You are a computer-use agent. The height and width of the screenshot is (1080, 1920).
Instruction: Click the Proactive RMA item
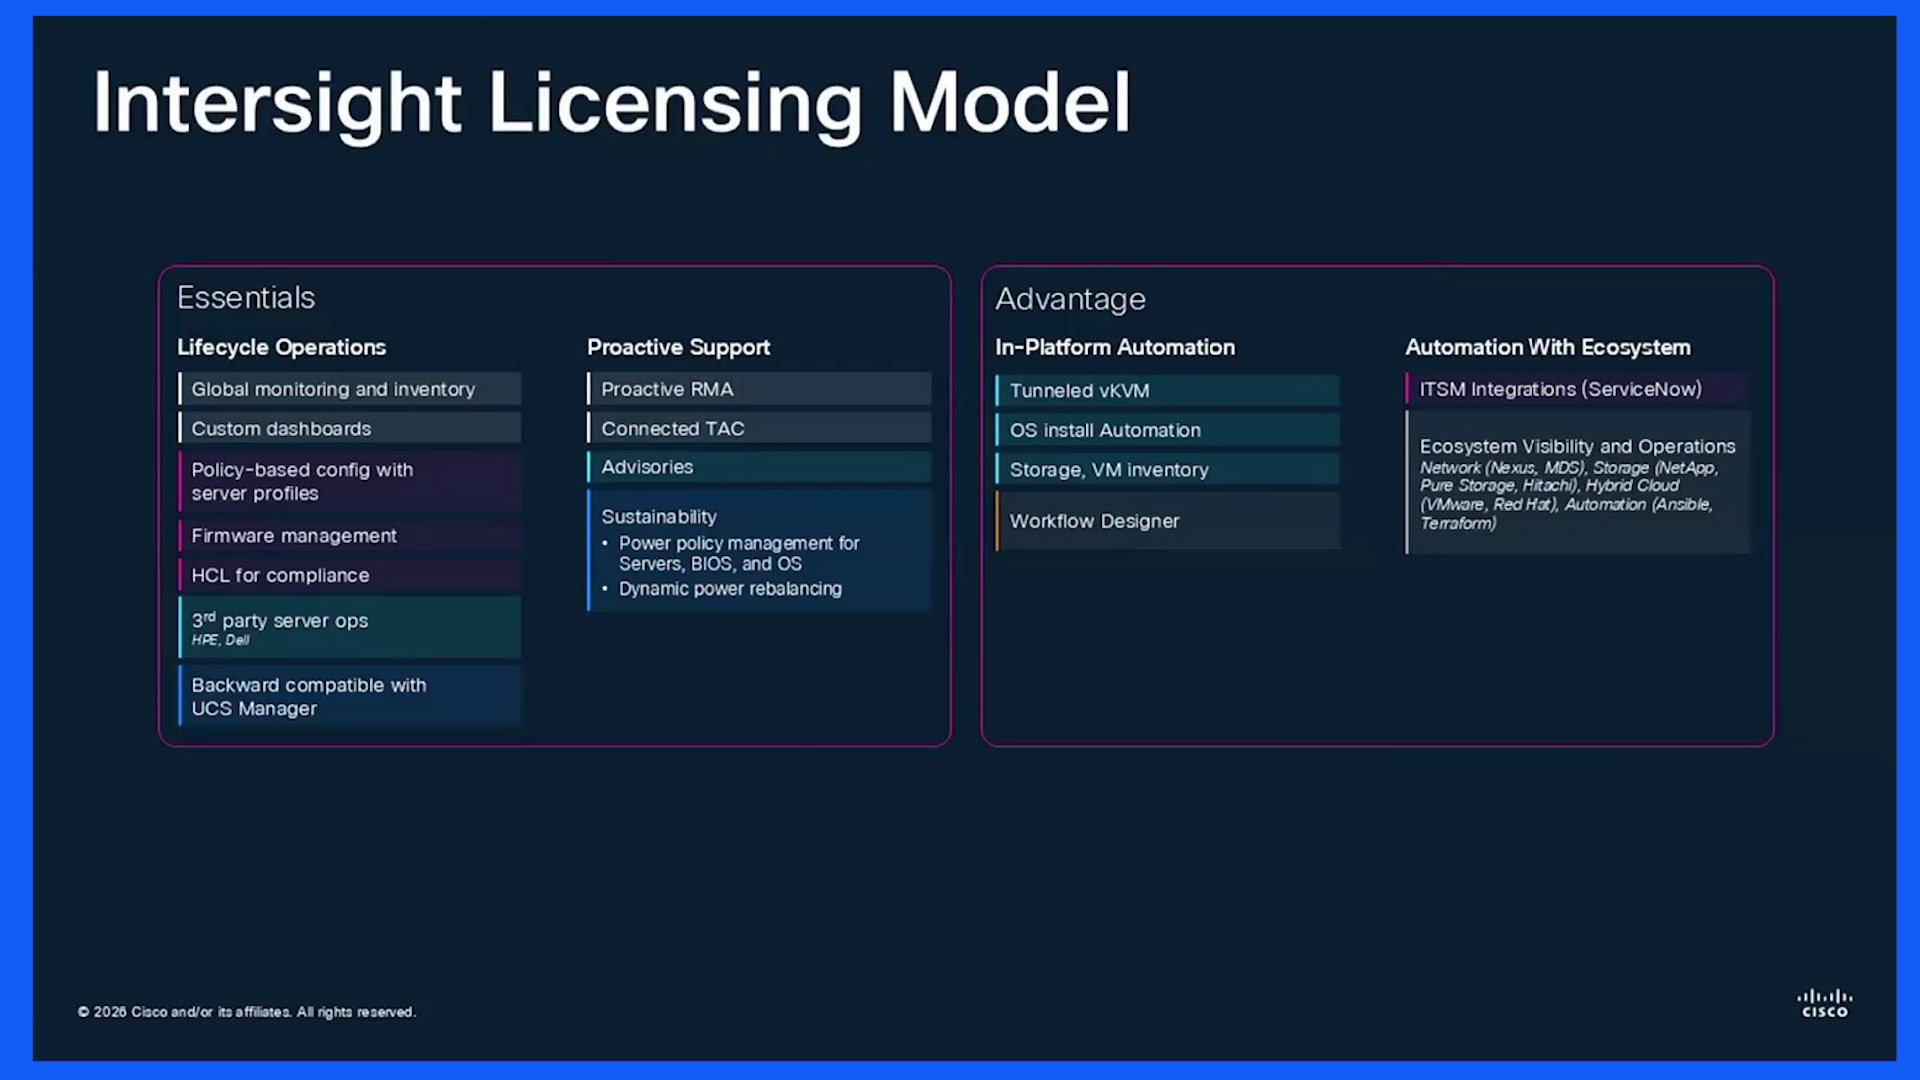point(759,389)
